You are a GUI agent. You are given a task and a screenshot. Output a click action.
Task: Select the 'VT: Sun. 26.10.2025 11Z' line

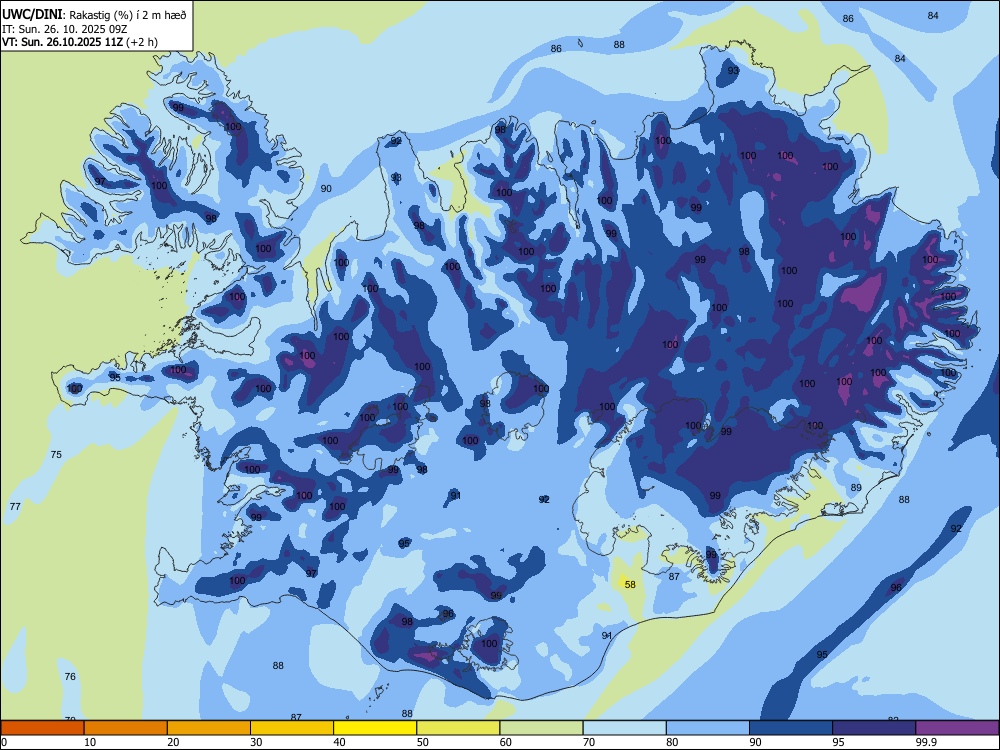pos(62,42)
